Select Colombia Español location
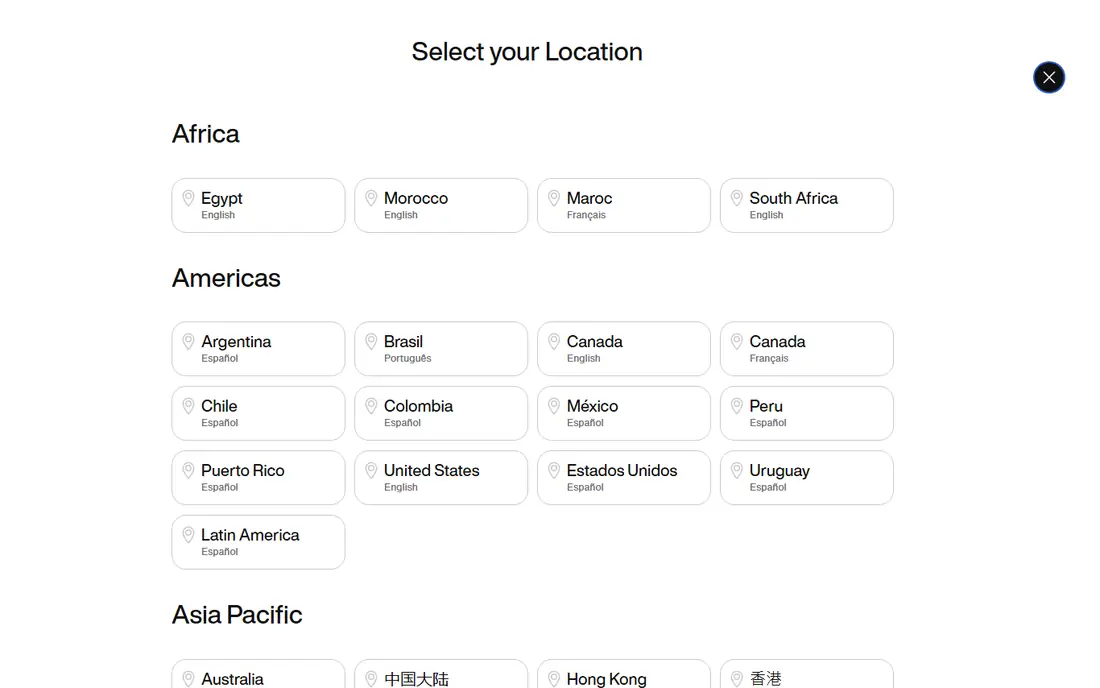Viewport: 1100px width, 688px height. 441,413
